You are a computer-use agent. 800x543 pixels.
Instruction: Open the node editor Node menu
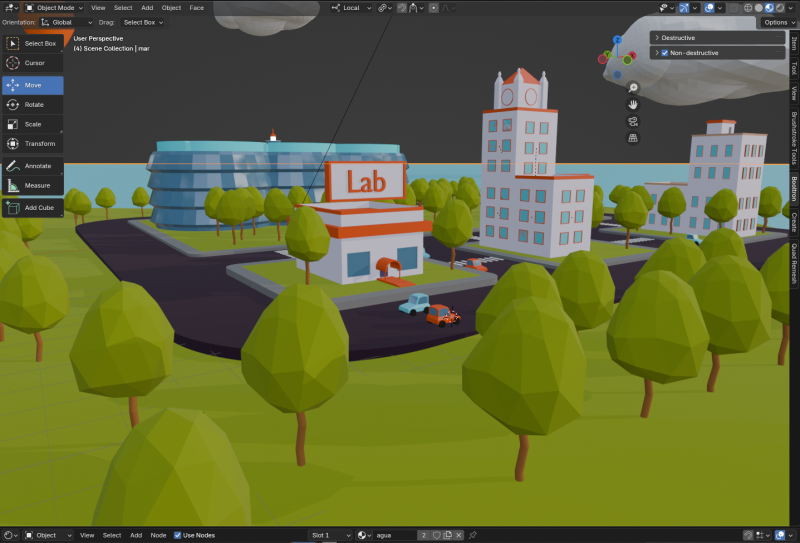(158, 535)
